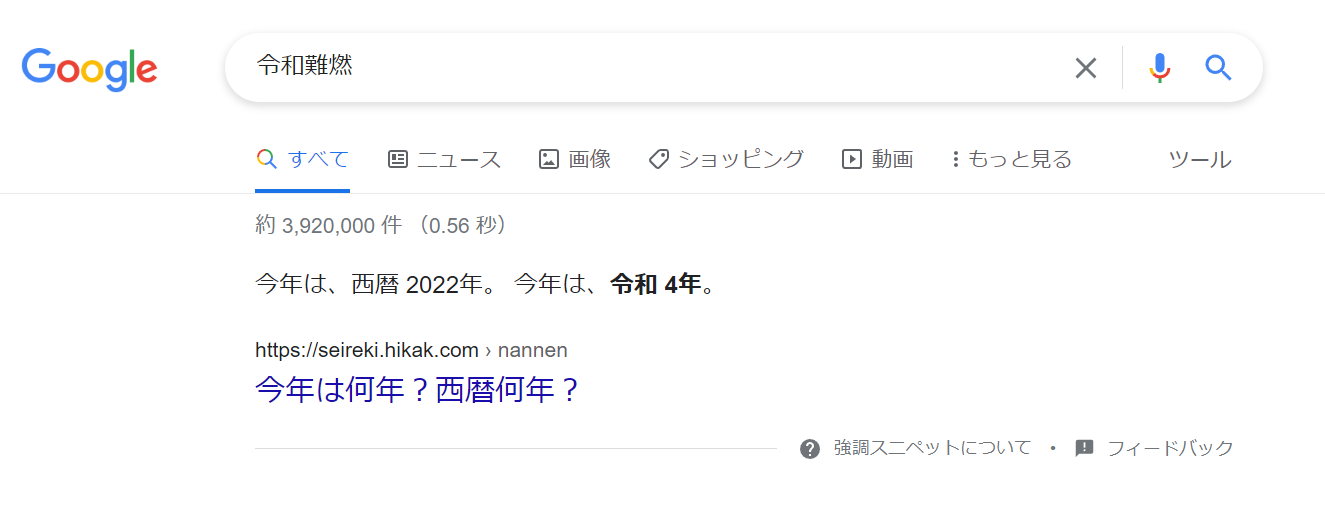This screenshot has width=1325, height=515.
Task: Start voice search with microphone icon
Action: tap(1159, 68)
